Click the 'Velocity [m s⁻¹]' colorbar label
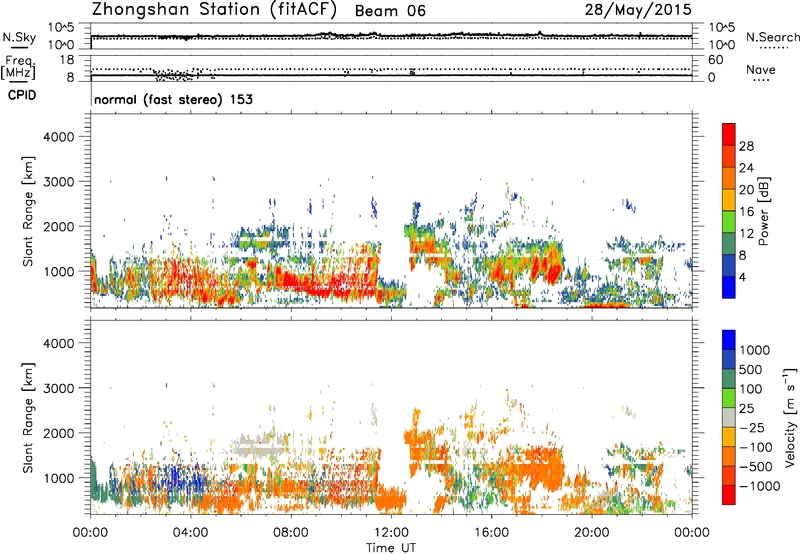 click(x=790, y=418)
